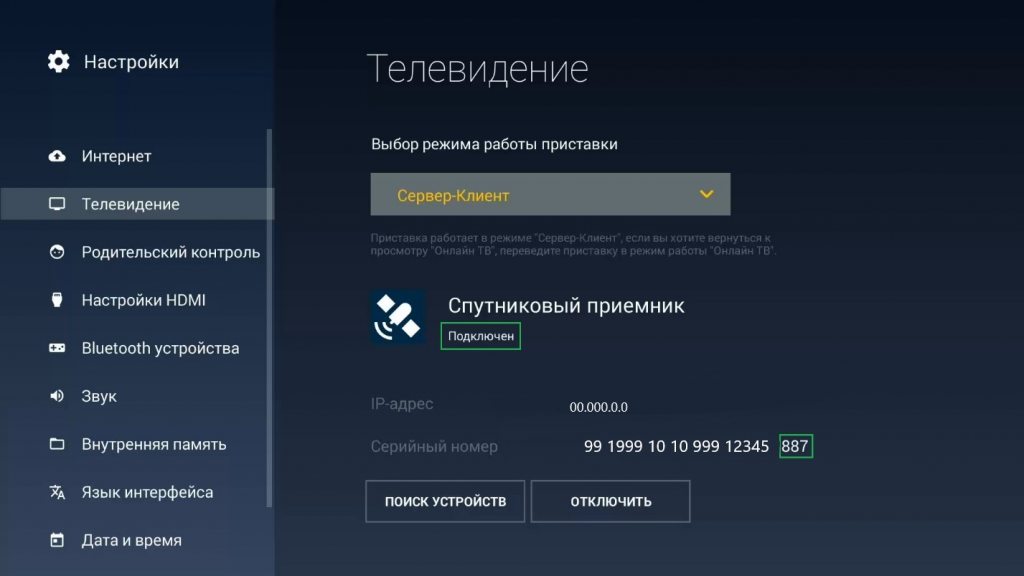
Task: Click the Серийный номер label
Action: click(434, 446)
